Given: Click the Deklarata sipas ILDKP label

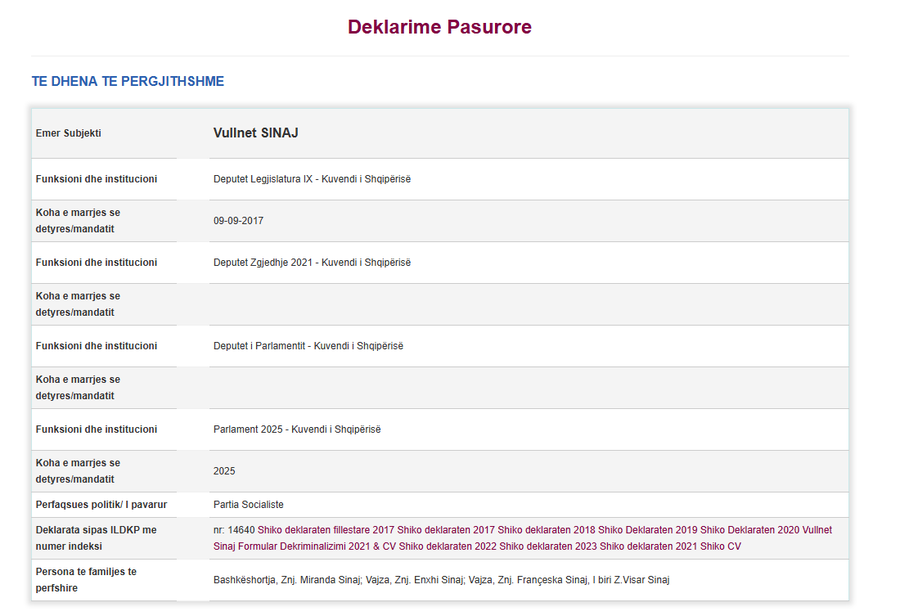Looking at the screenshot, I should click(96, 538).
